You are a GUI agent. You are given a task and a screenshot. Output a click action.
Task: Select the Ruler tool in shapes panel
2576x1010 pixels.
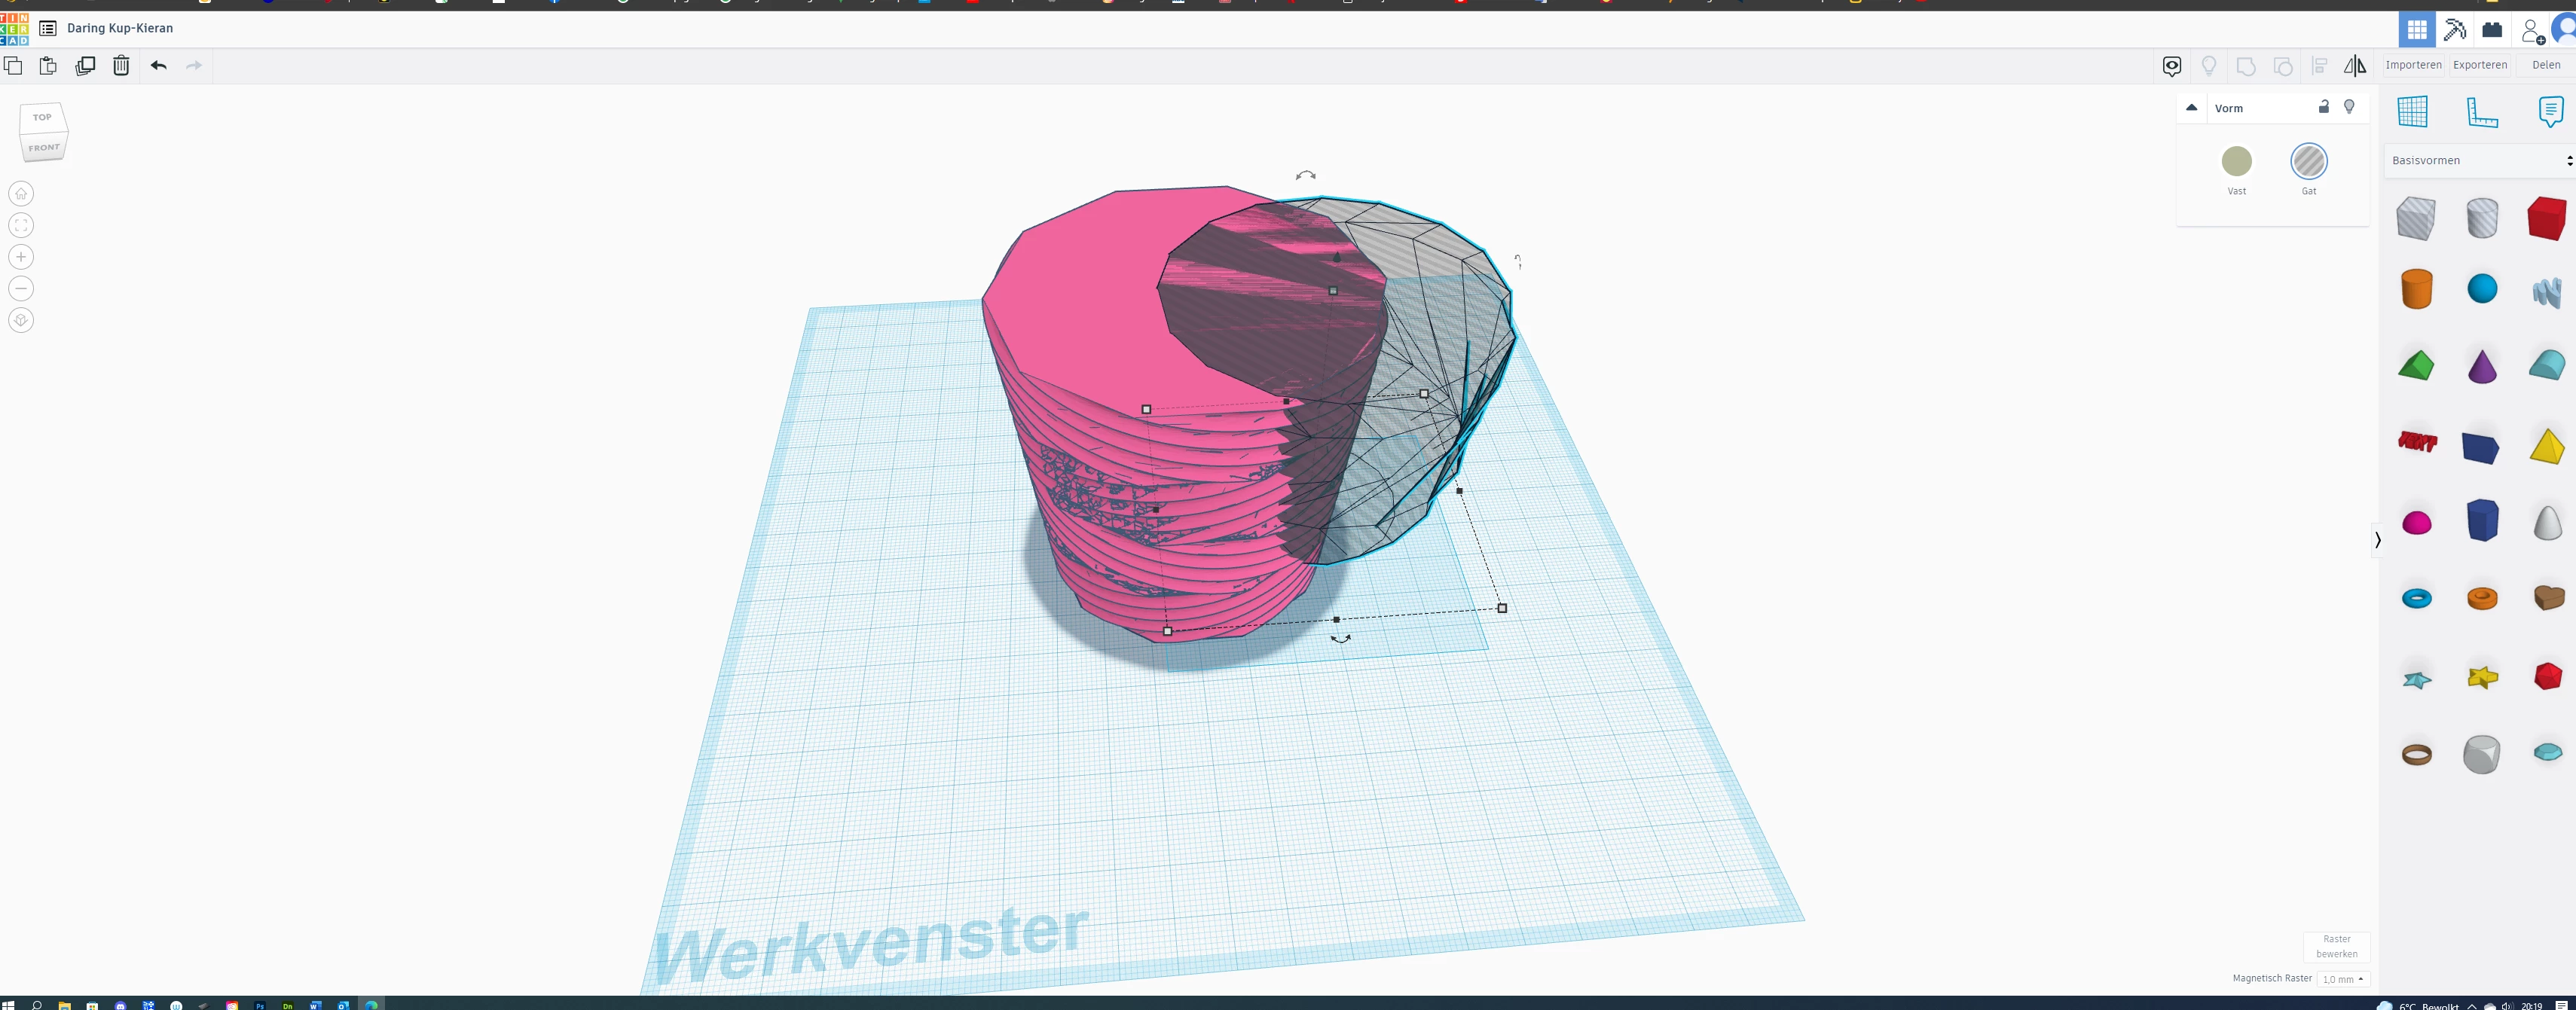click(2482, 112)
